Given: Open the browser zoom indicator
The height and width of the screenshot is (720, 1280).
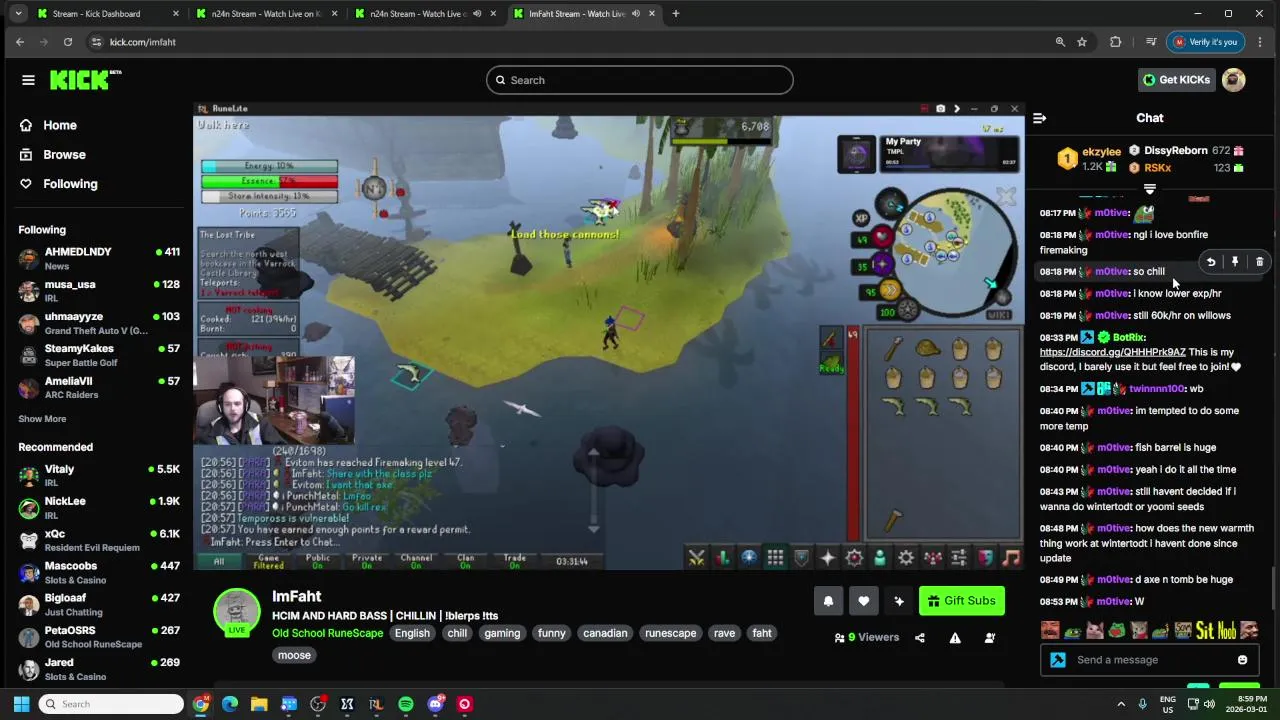Looking at the screenshot, I should [1060, 42].
